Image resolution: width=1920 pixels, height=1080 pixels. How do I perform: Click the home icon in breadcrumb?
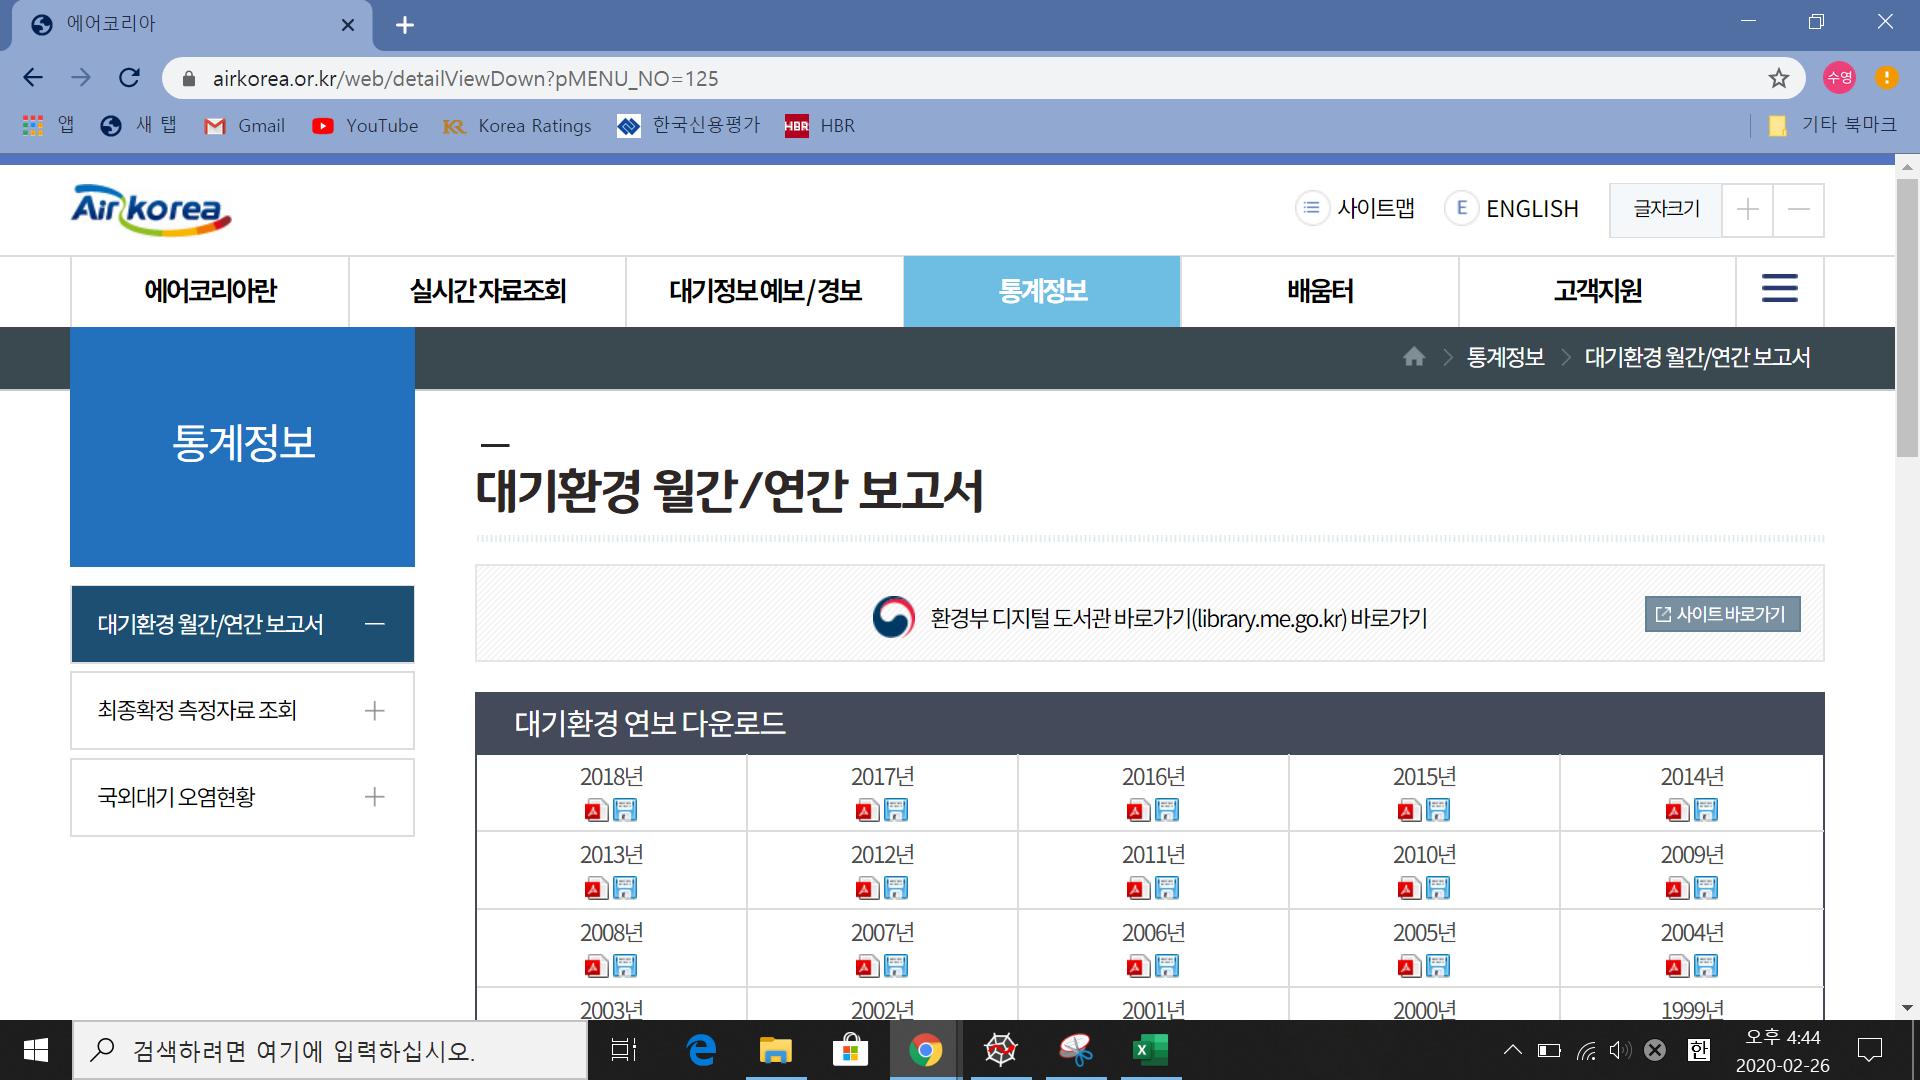point(1413,357)
